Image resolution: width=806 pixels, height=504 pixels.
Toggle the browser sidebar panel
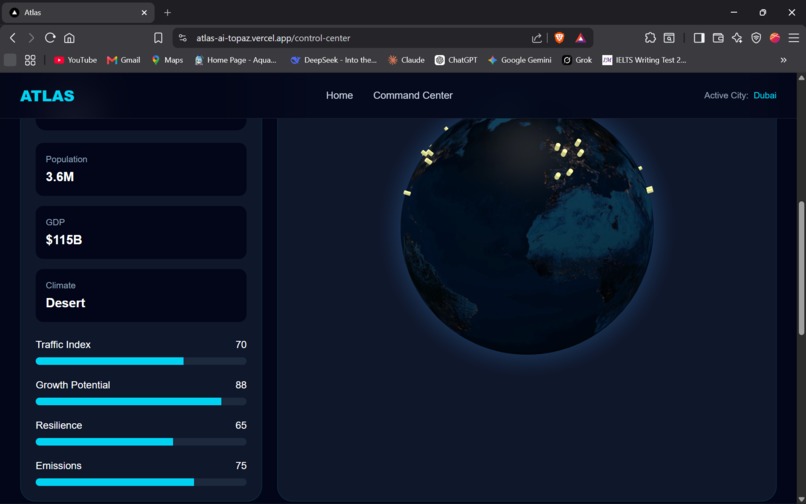699,38
